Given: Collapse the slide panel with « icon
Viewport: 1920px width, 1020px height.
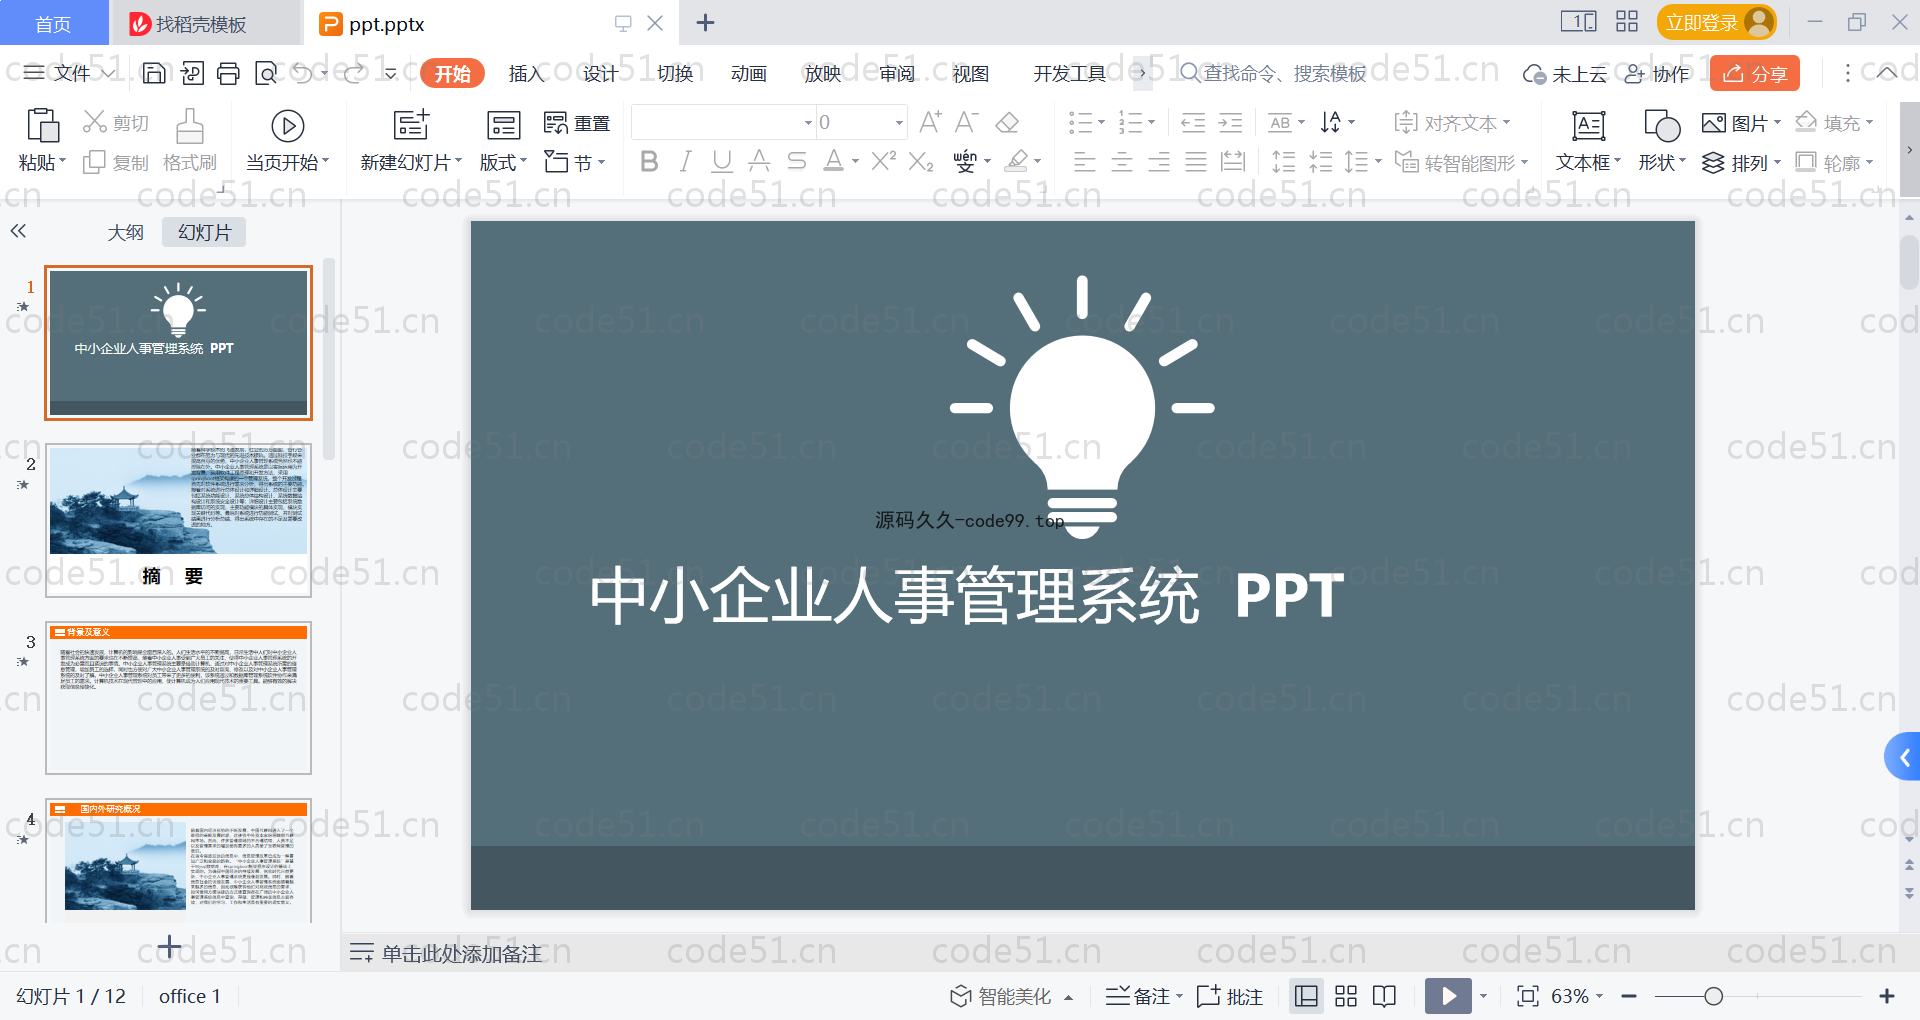Looking at the screenshot, I should click(18, 231).
